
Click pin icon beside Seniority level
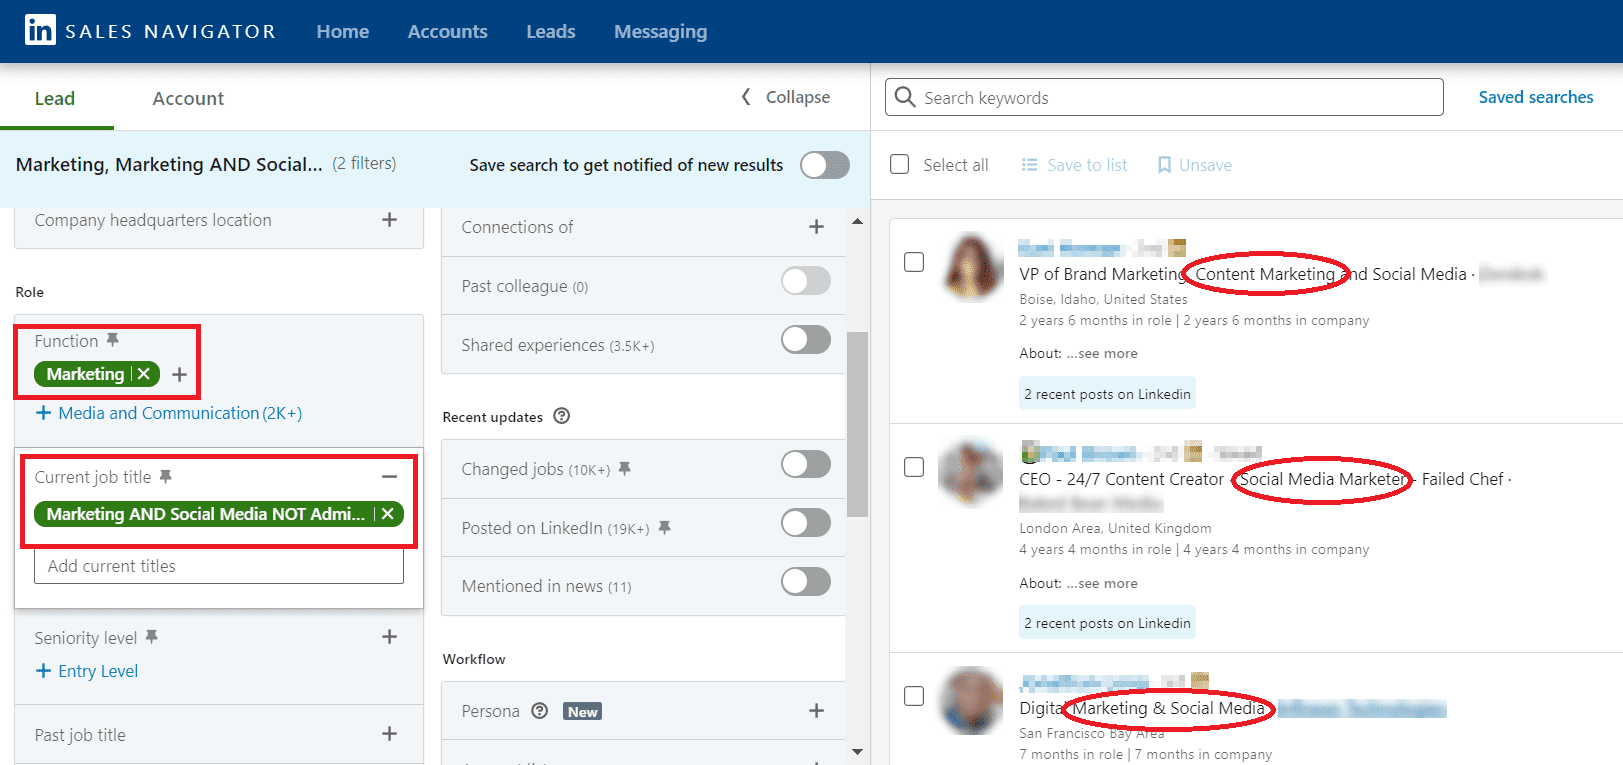152,637
